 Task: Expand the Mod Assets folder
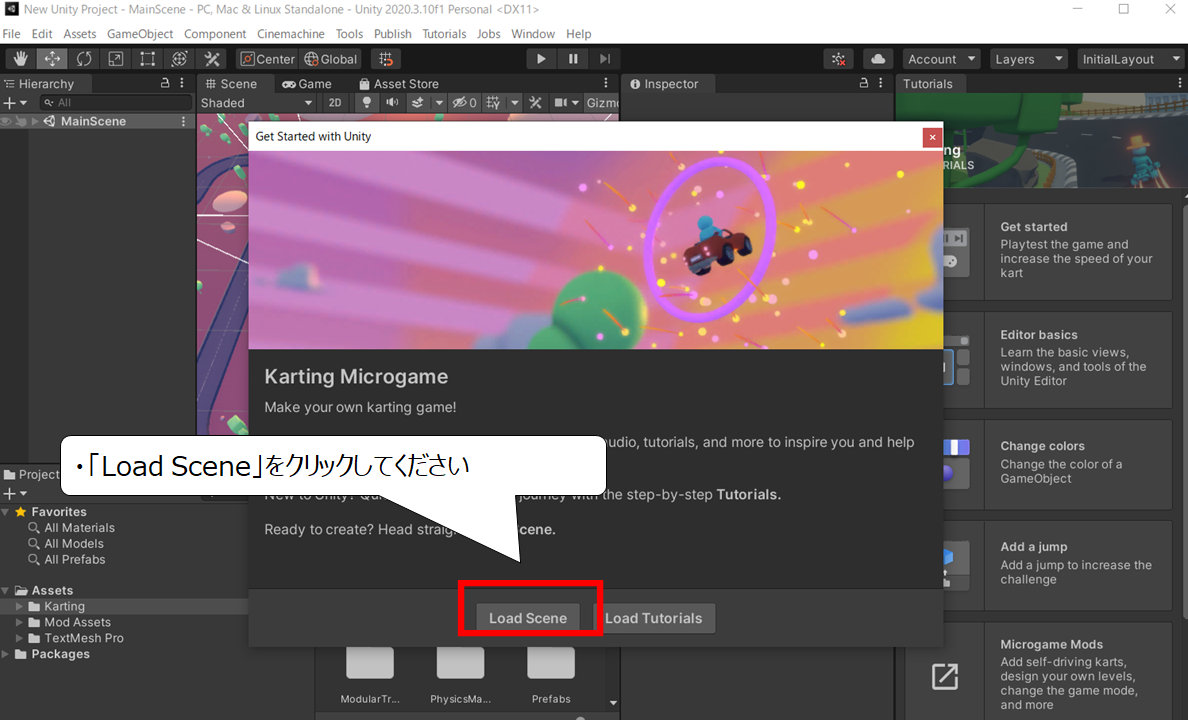pos(20,622)
